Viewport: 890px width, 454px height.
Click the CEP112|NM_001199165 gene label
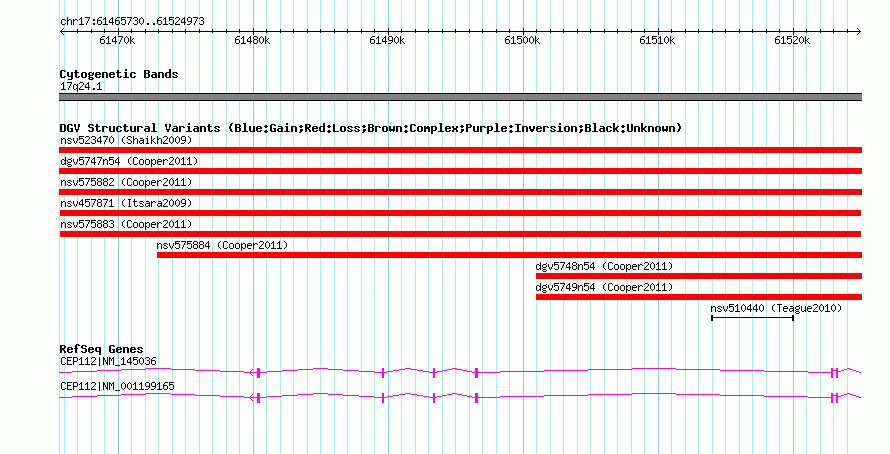(x=117, y=386)
